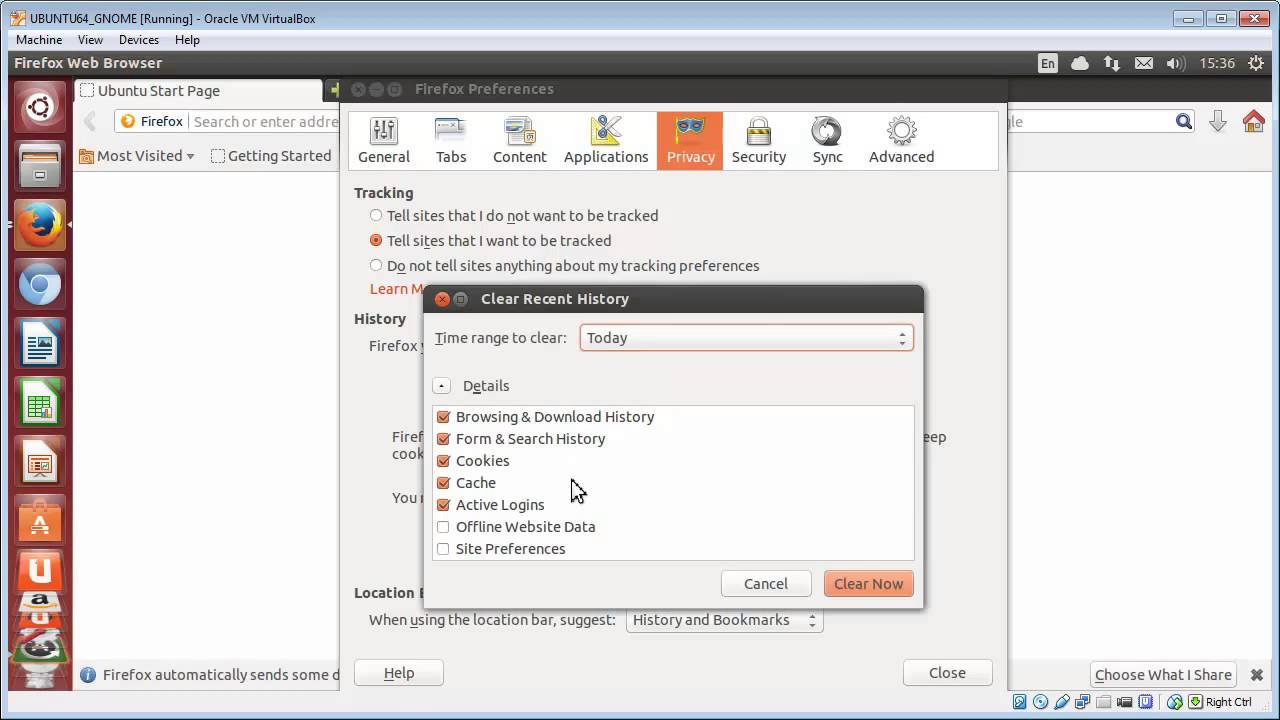The width and height of the screenshot is (1280, 720).
Task: Uncheck Form & Search History
Action: click(443, 439)
